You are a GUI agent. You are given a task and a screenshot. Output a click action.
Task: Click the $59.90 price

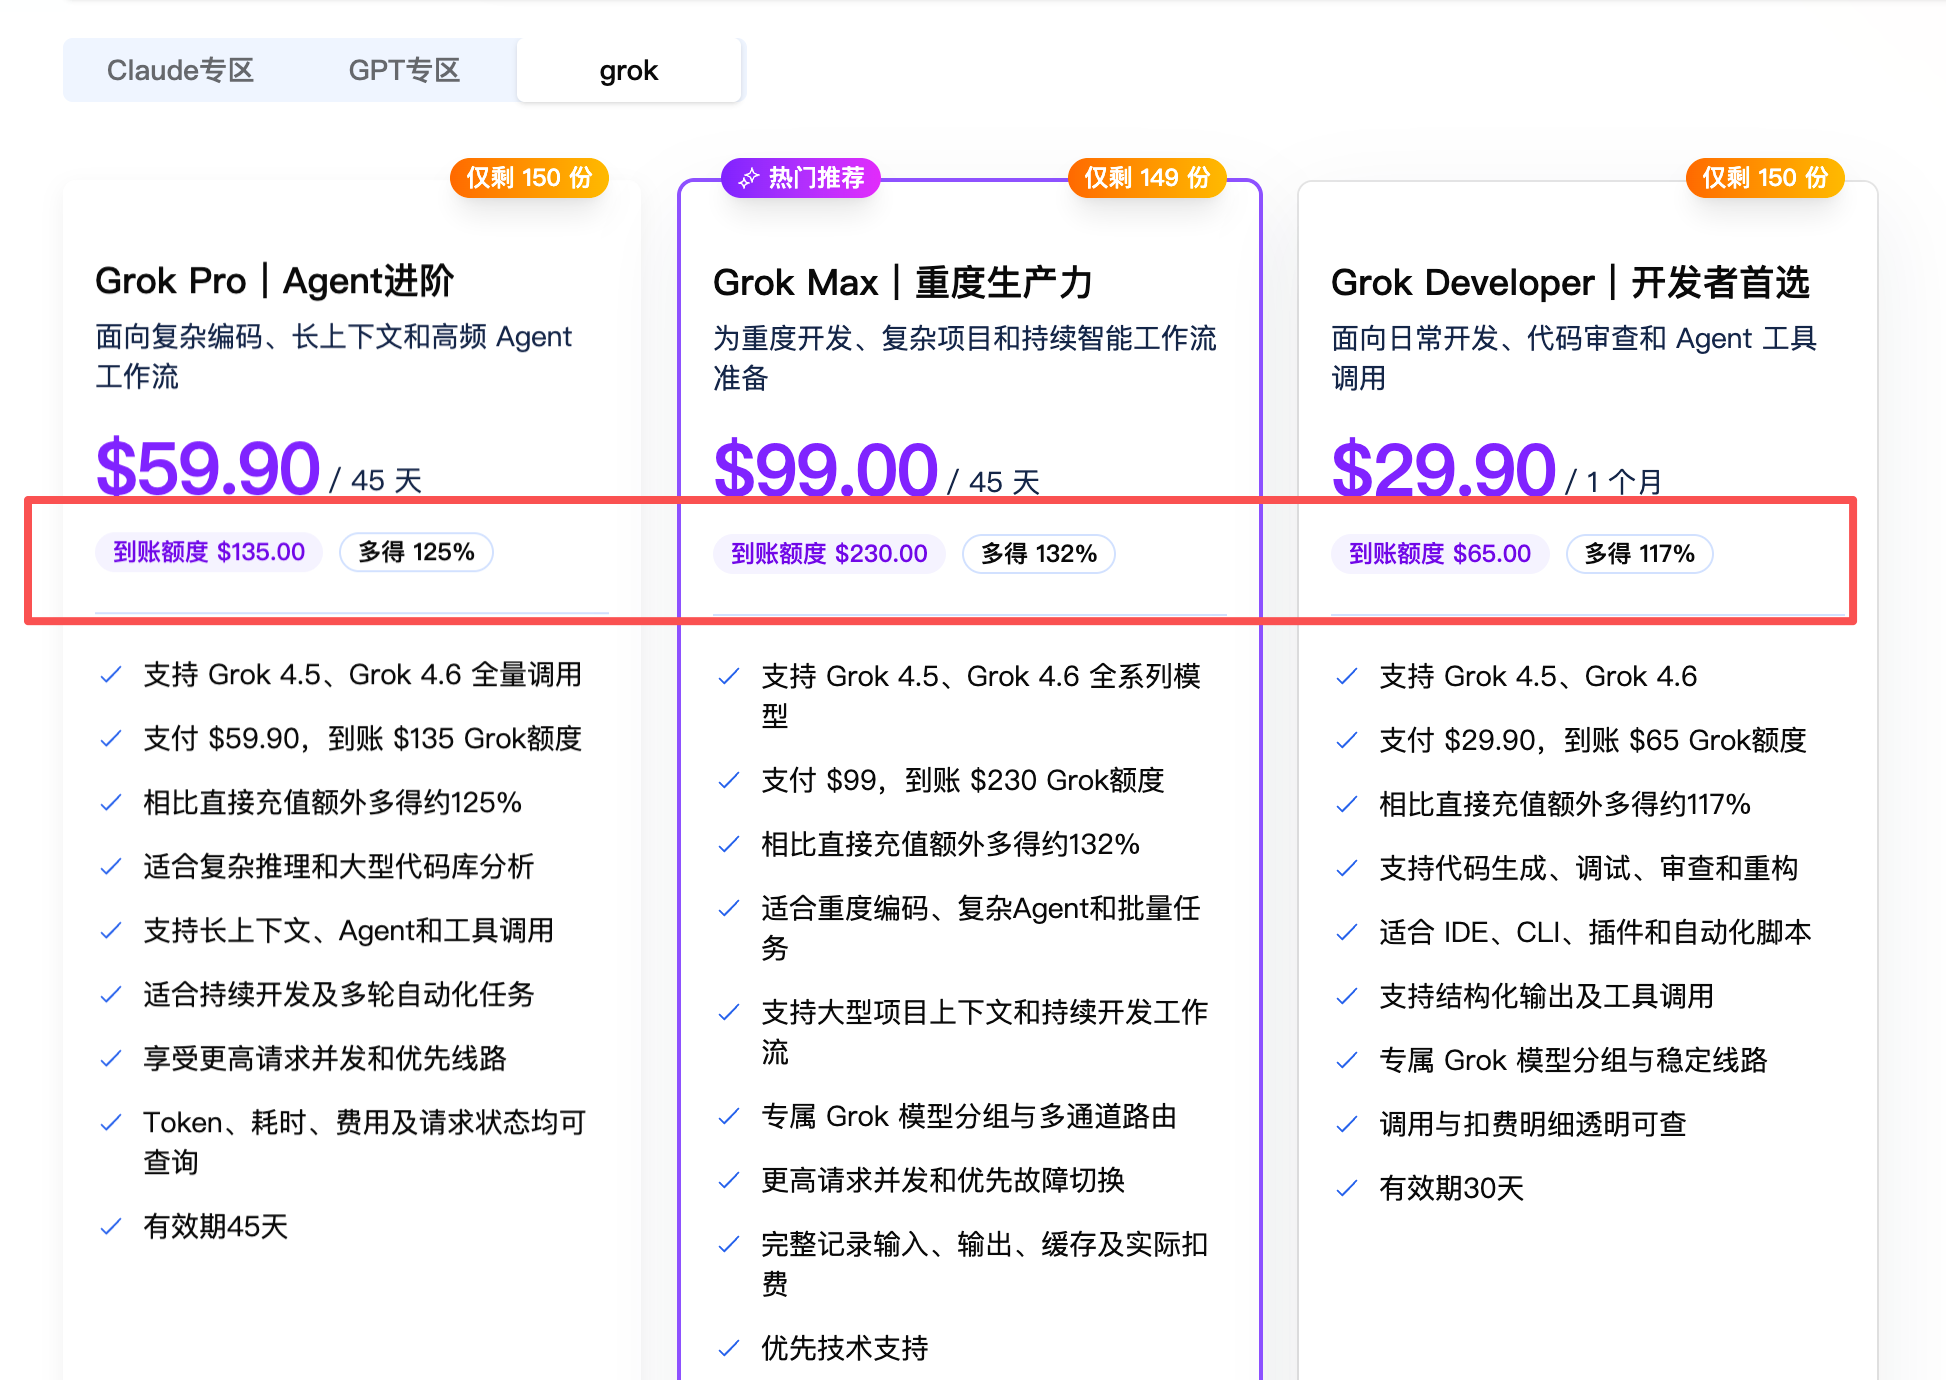pos(208,468)
